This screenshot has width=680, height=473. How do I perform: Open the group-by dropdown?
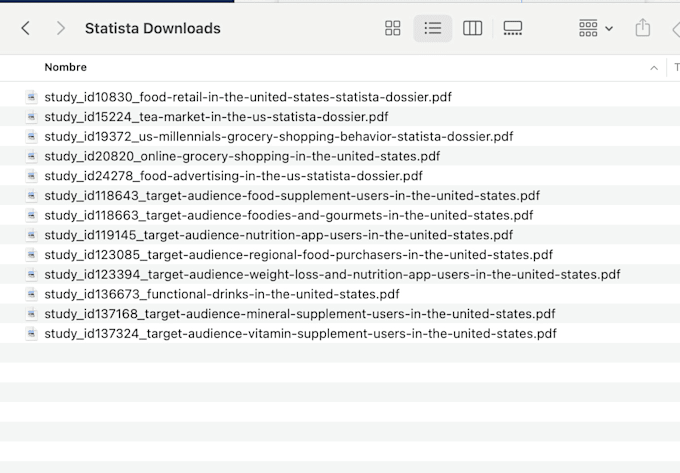click(596, 29)
